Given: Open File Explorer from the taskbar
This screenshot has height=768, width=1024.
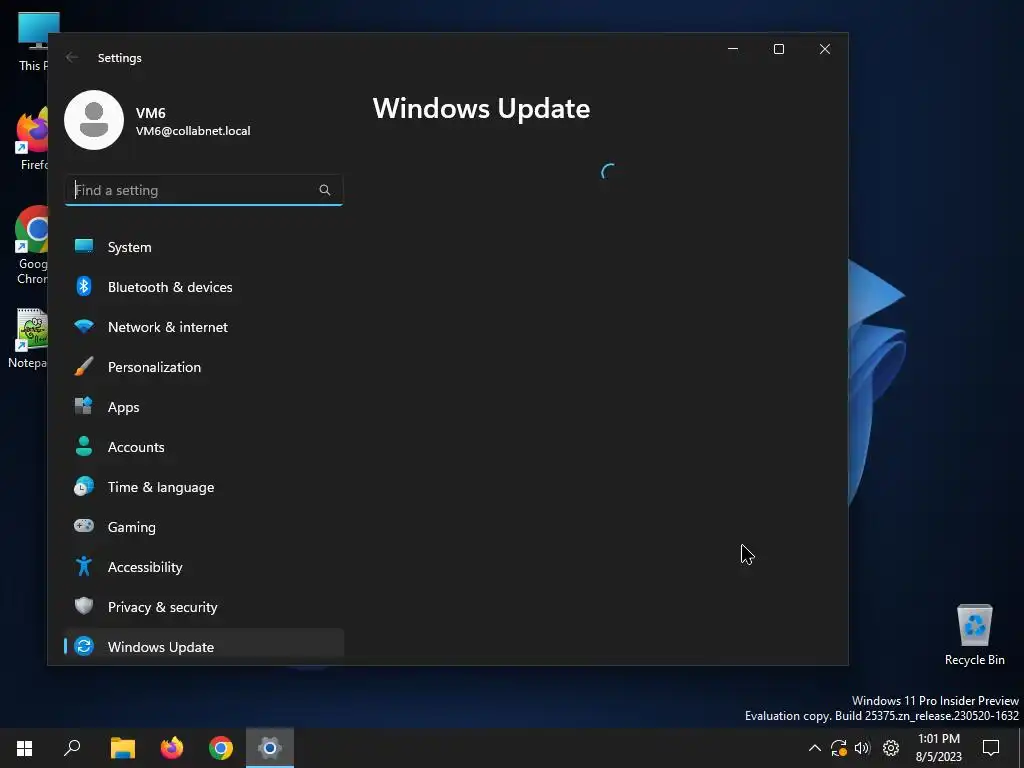Looking at the screenshot, I should click(x=122, y=748).
